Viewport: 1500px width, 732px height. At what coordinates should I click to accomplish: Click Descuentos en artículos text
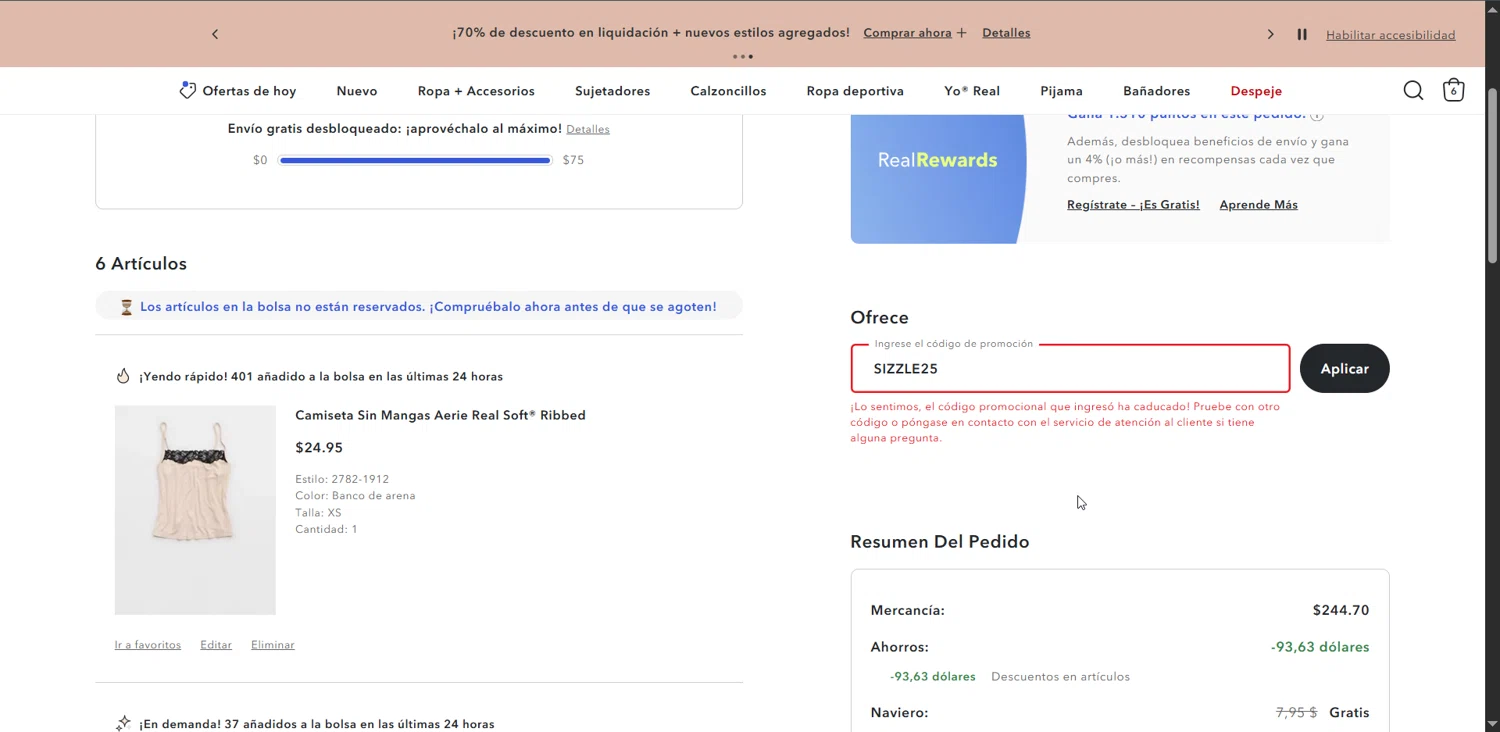coord(1060,677)
